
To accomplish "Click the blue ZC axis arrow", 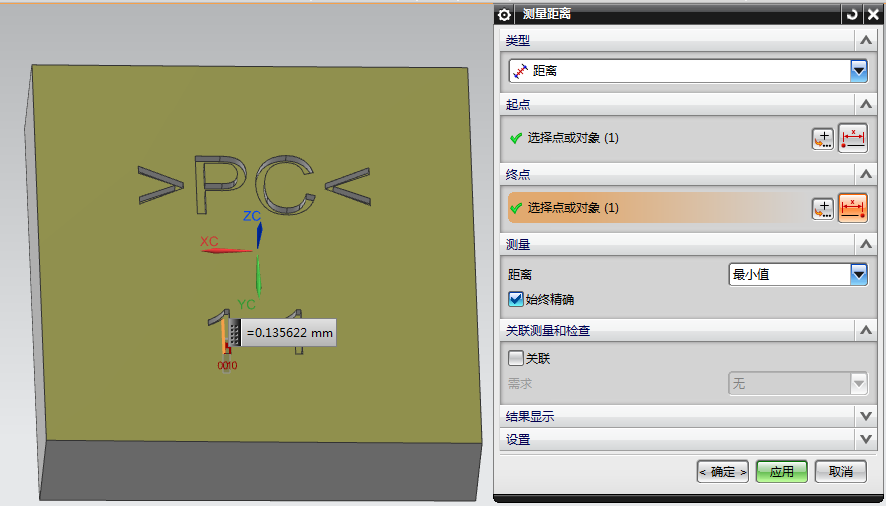I will tap(259, 233).
